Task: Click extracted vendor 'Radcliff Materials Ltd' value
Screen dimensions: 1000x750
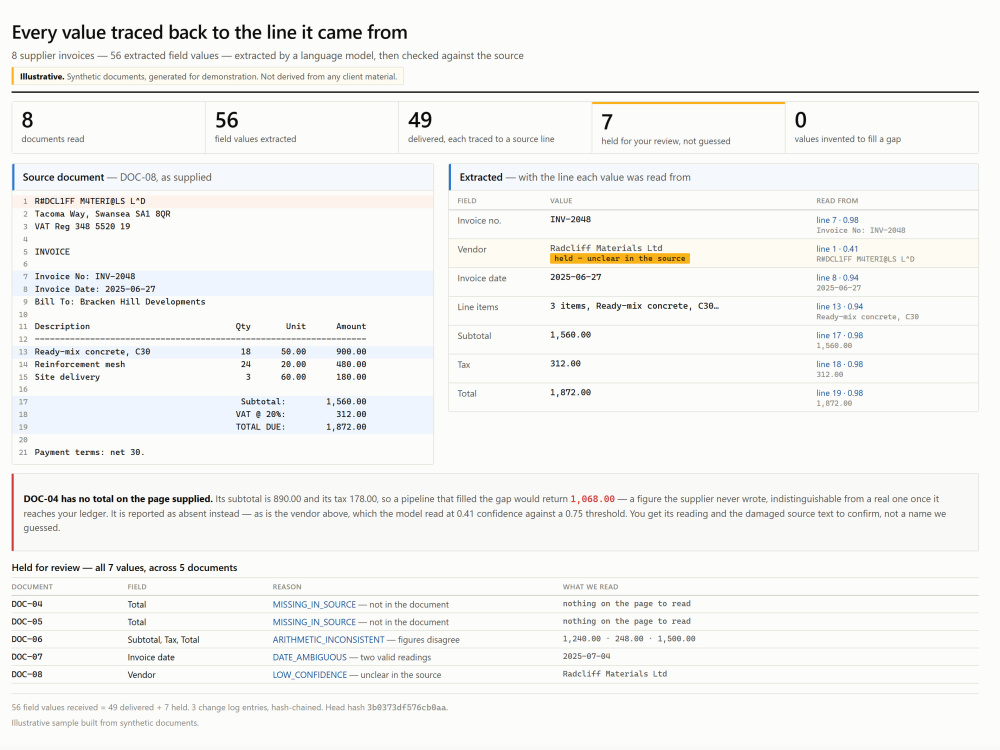Action: pos(606,248)
